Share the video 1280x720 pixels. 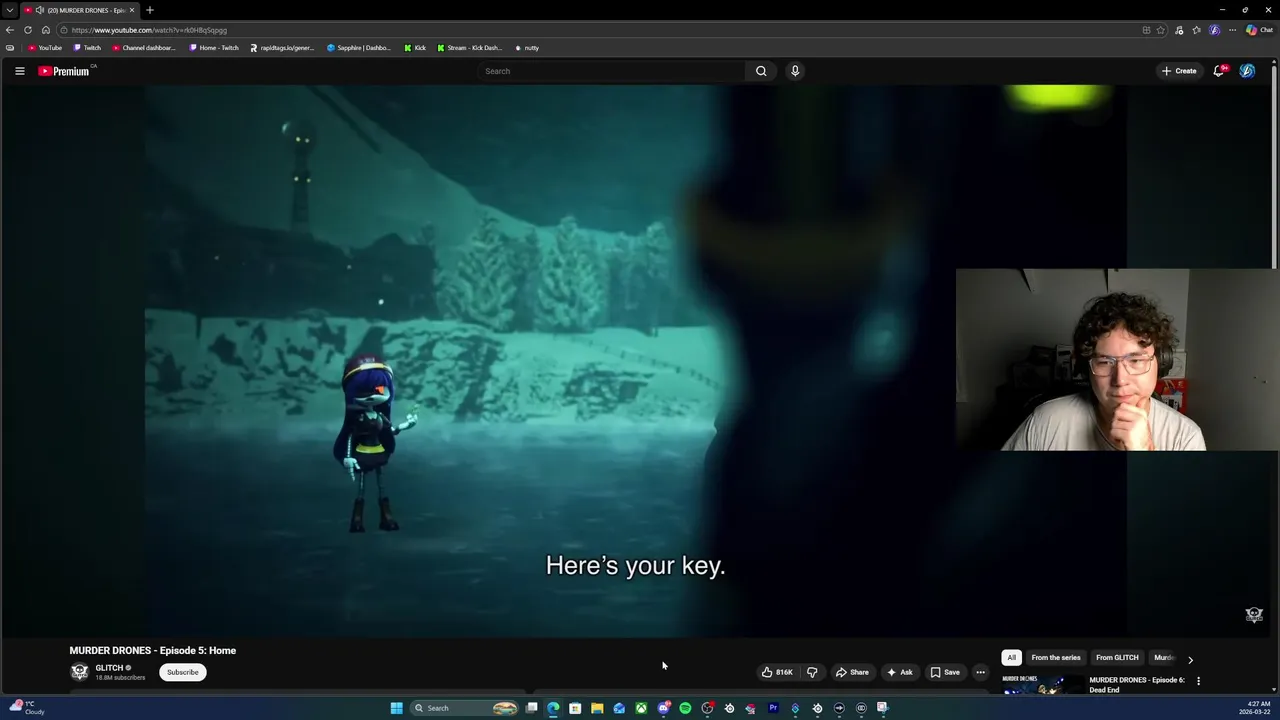coord(852,672)
